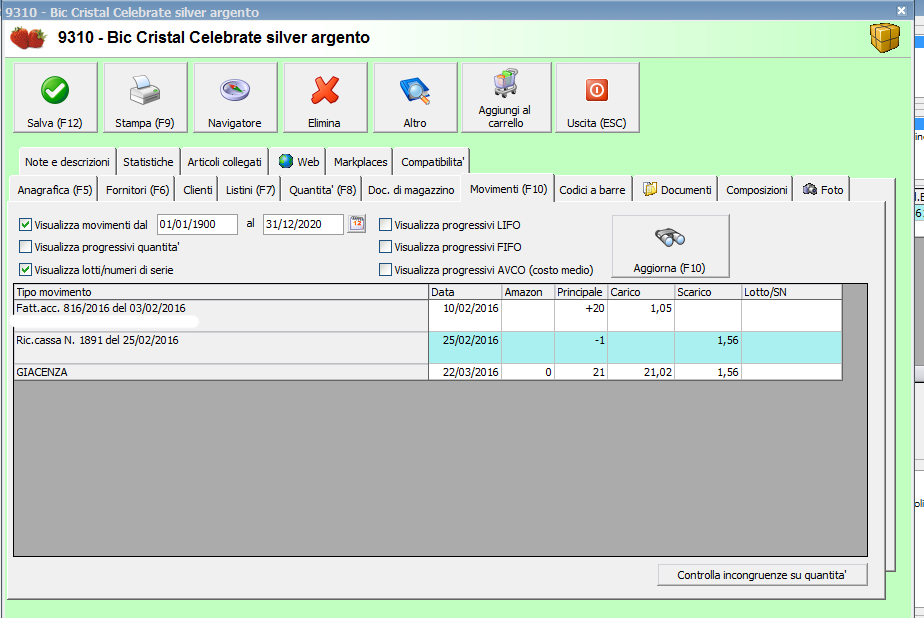Image resolution: width=924 pixels, height=618 pixels.
Task: Uncheck Visualizza movimenti dal checkbox
Action: (x=25, y=224)
